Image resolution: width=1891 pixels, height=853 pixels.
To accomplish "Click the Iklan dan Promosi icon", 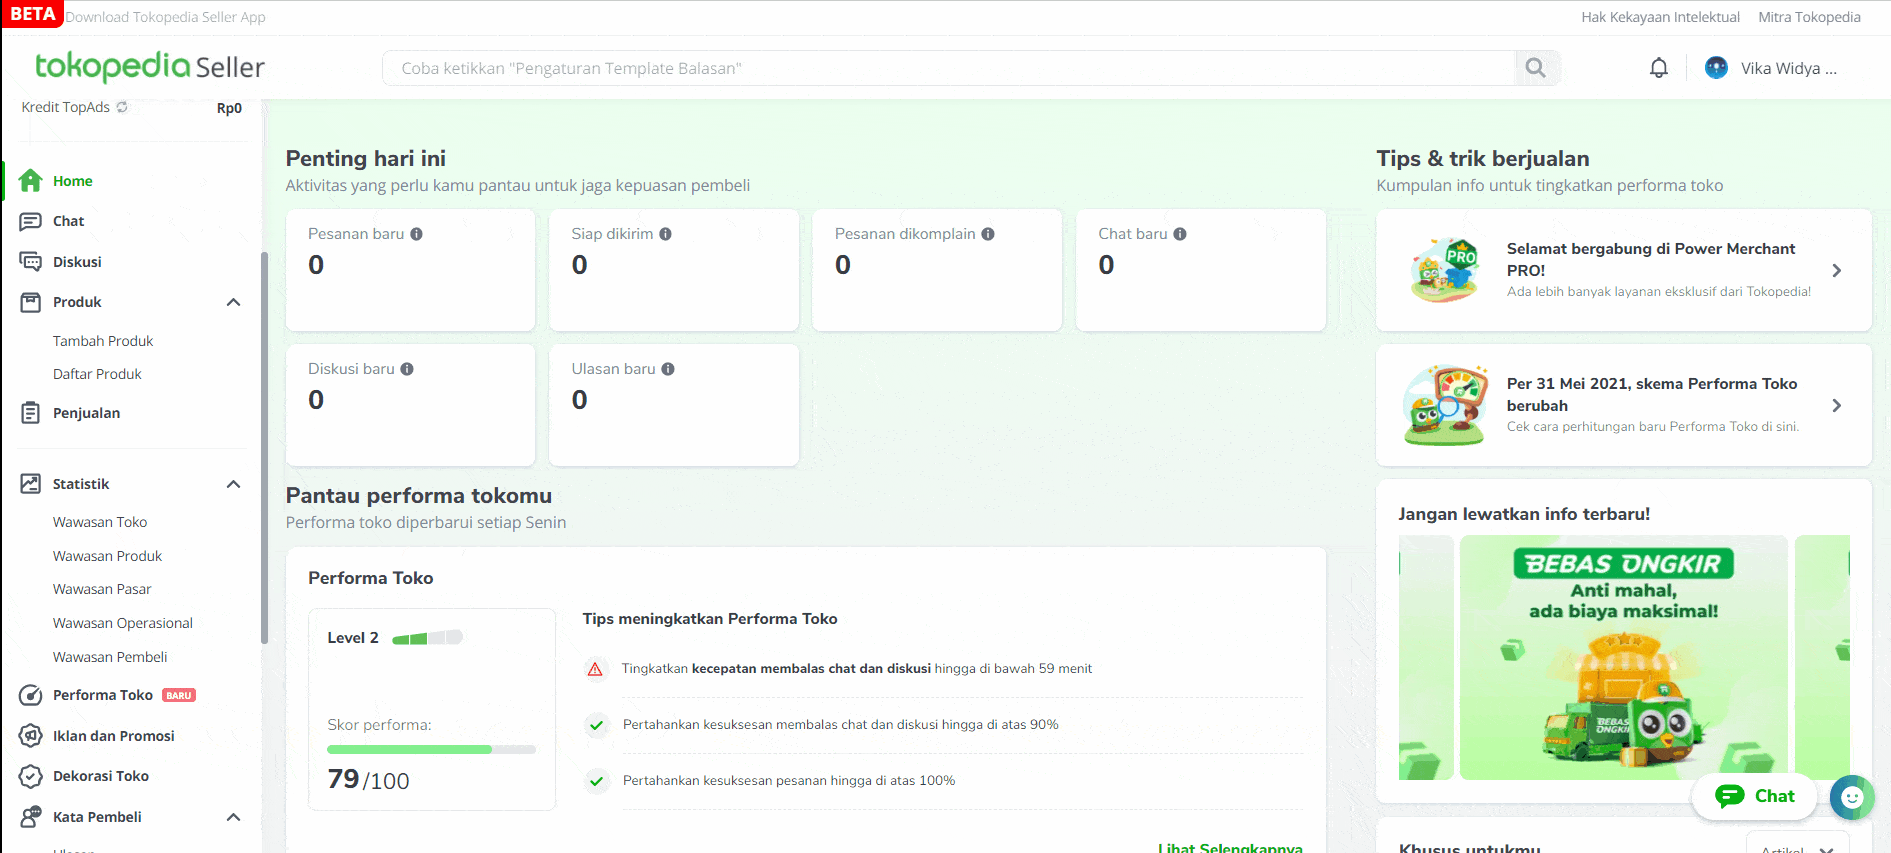I will [x=31, y=736].
